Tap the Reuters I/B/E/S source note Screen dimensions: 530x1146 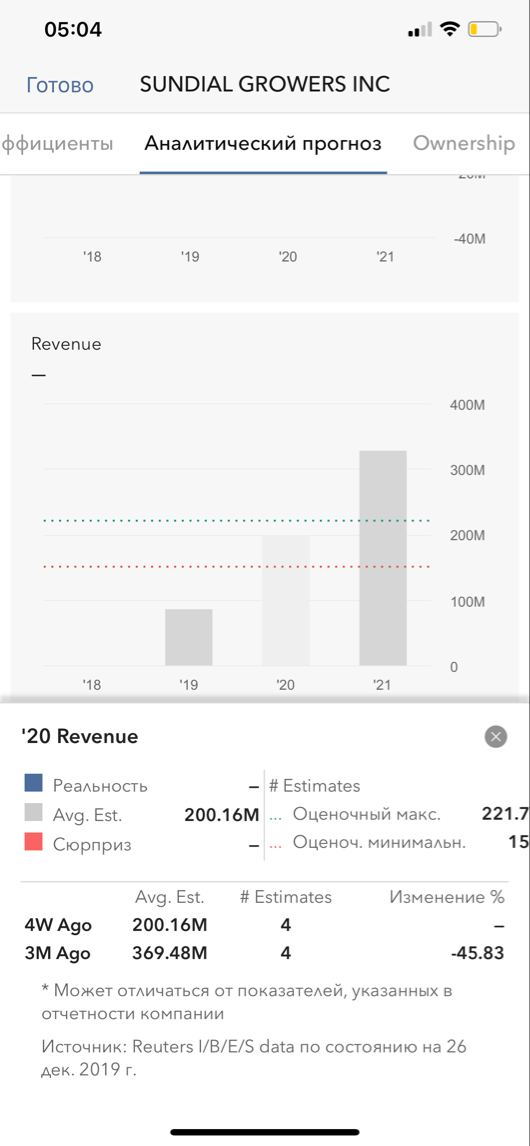[x=254, y=1059]
